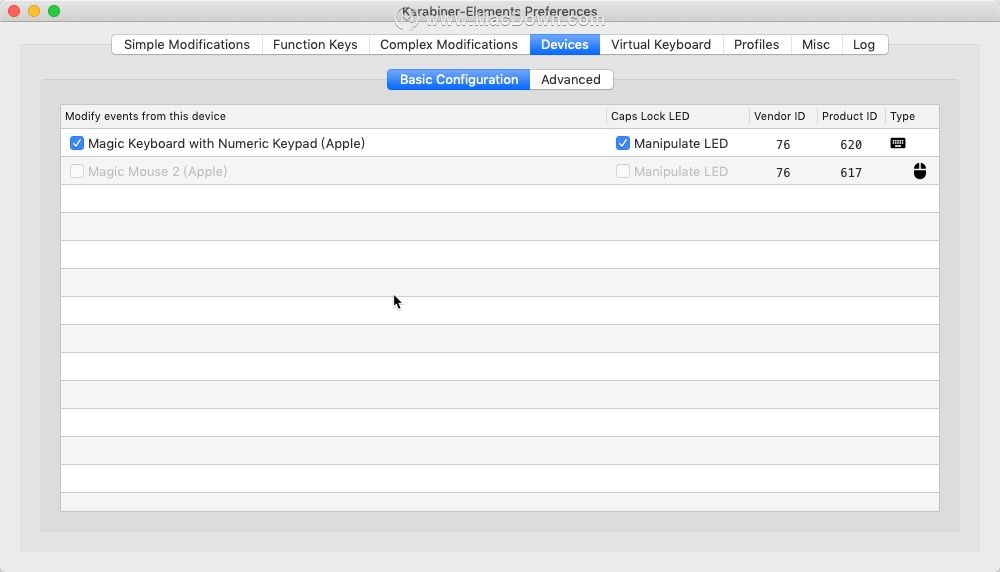Image resolution: width=1000 pixels, height=572 pixels.
Task: Go to the Complex Modifications tab
Action: [449, 45]
